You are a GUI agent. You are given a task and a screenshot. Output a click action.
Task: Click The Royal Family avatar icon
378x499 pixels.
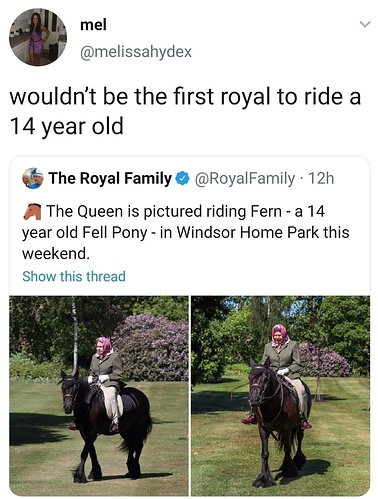point(33,178)
